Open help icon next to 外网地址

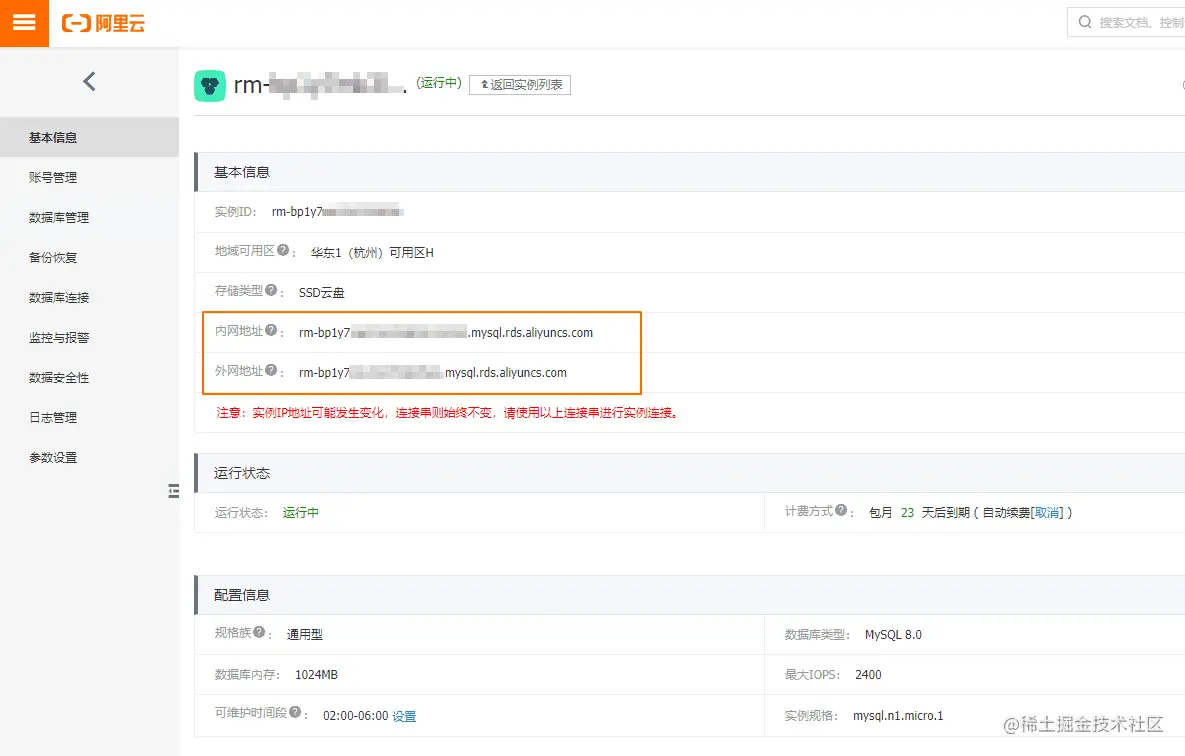(x=271, y=370)
